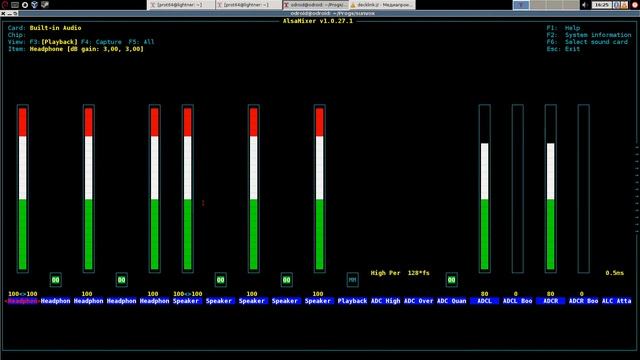Click the AlsaMixer v1.0.27.1 title
Viewport: 640px width, 360px height.
(x=318, y=21)
